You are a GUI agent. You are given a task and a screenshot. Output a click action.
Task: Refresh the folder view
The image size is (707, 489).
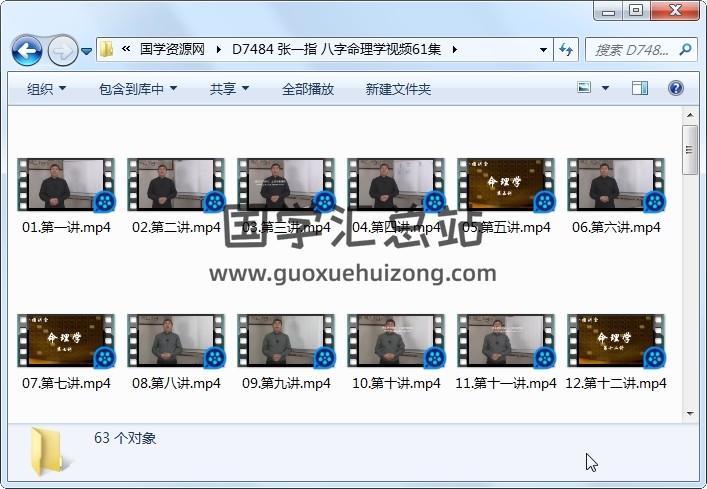566,50
